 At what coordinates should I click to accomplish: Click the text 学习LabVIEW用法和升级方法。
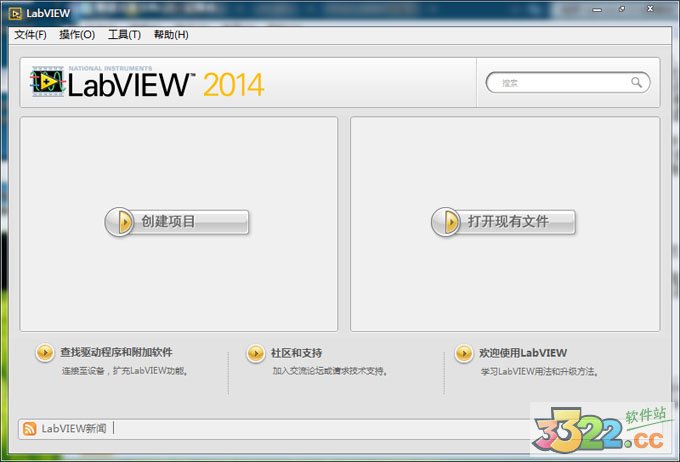pos(539,372)
